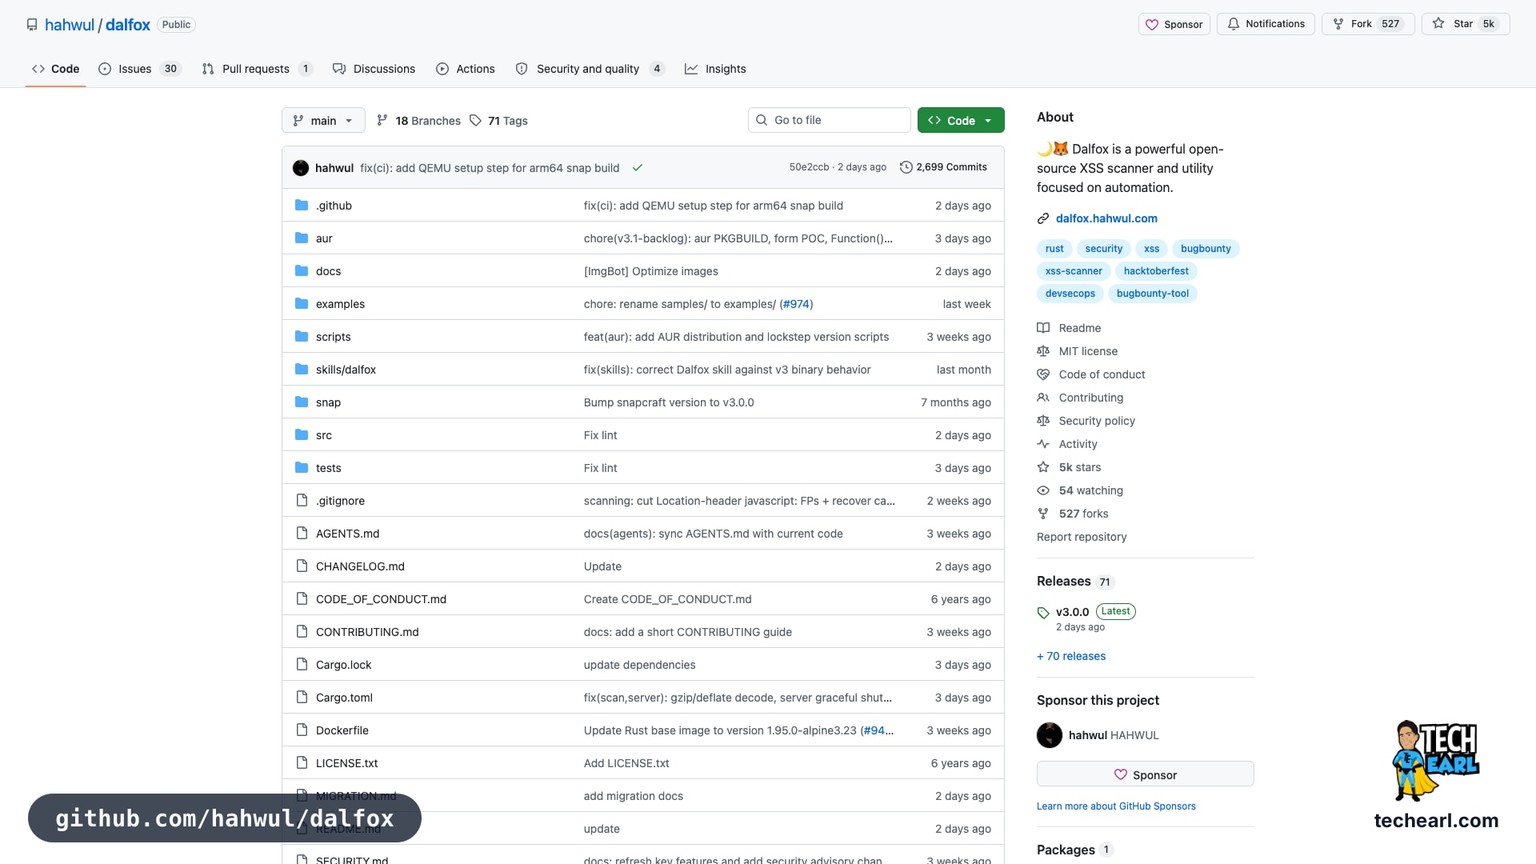1536x864 pixels.
Task: Click the link icon beside dalfox.hahwul.com
Action: tap(1043, 218)
